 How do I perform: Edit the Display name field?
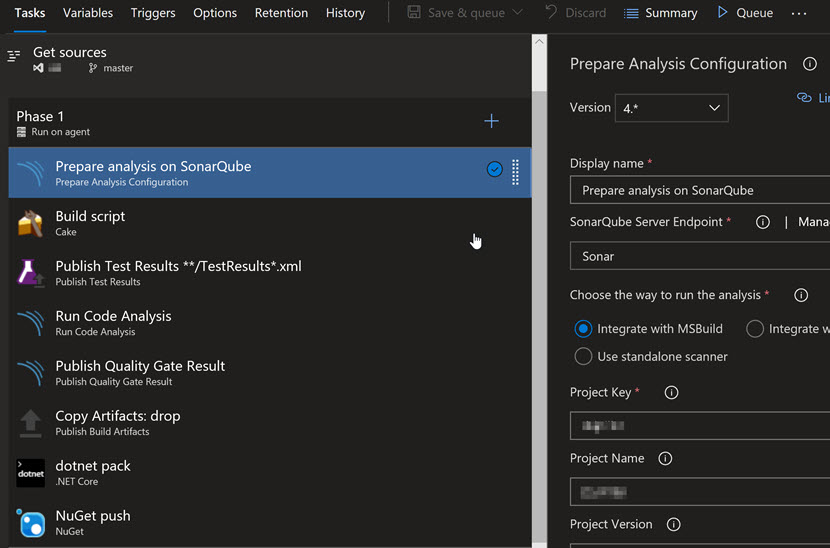point(700,190)
